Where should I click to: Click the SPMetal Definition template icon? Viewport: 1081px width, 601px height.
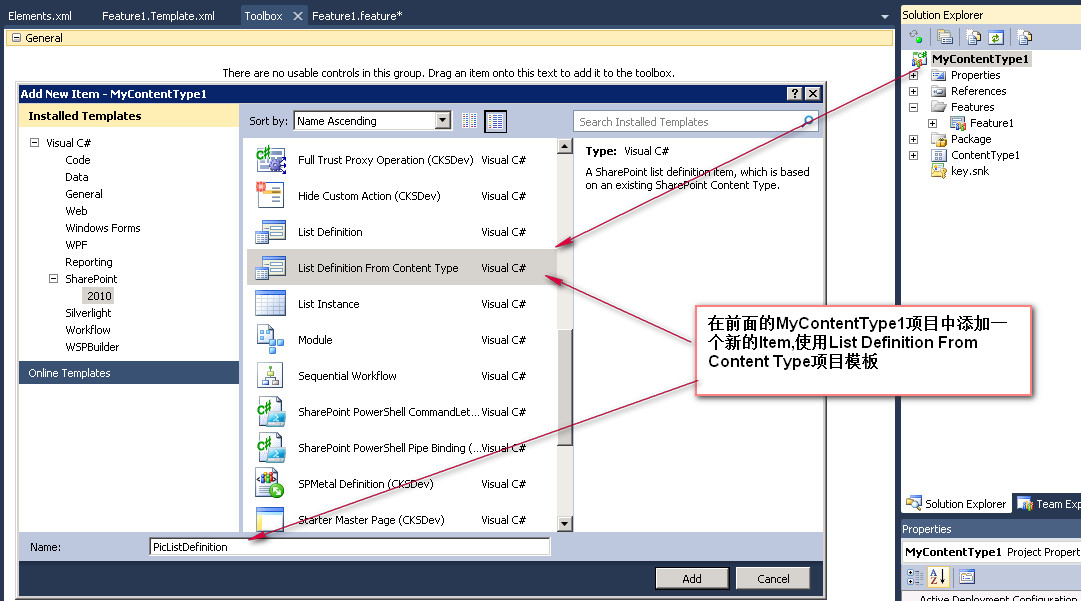pyautogui.click(x=270, y=483)
